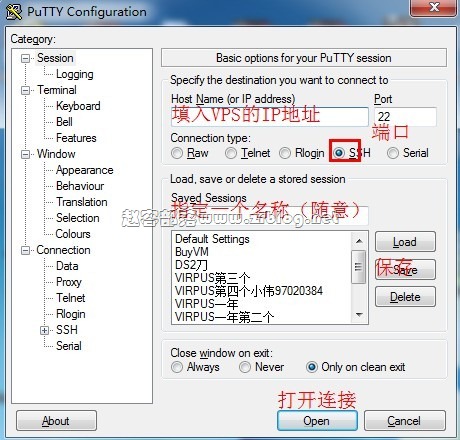460x440 pixels.
Task: Click the PuTTY icon in title bar
Action: [14, 12]
